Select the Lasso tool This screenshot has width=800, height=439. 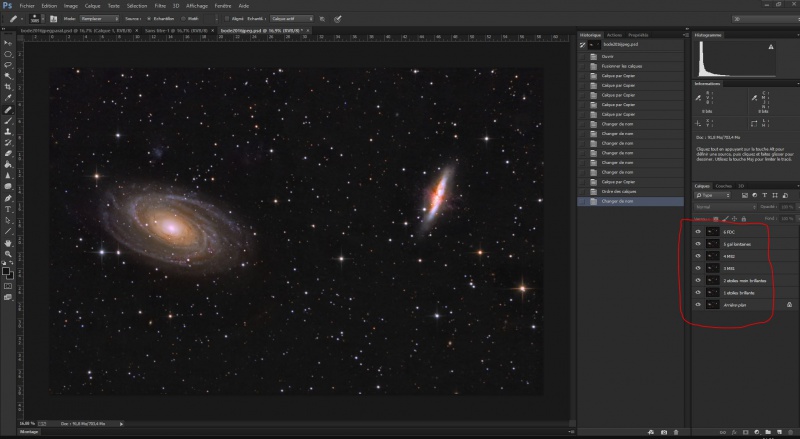8,65
